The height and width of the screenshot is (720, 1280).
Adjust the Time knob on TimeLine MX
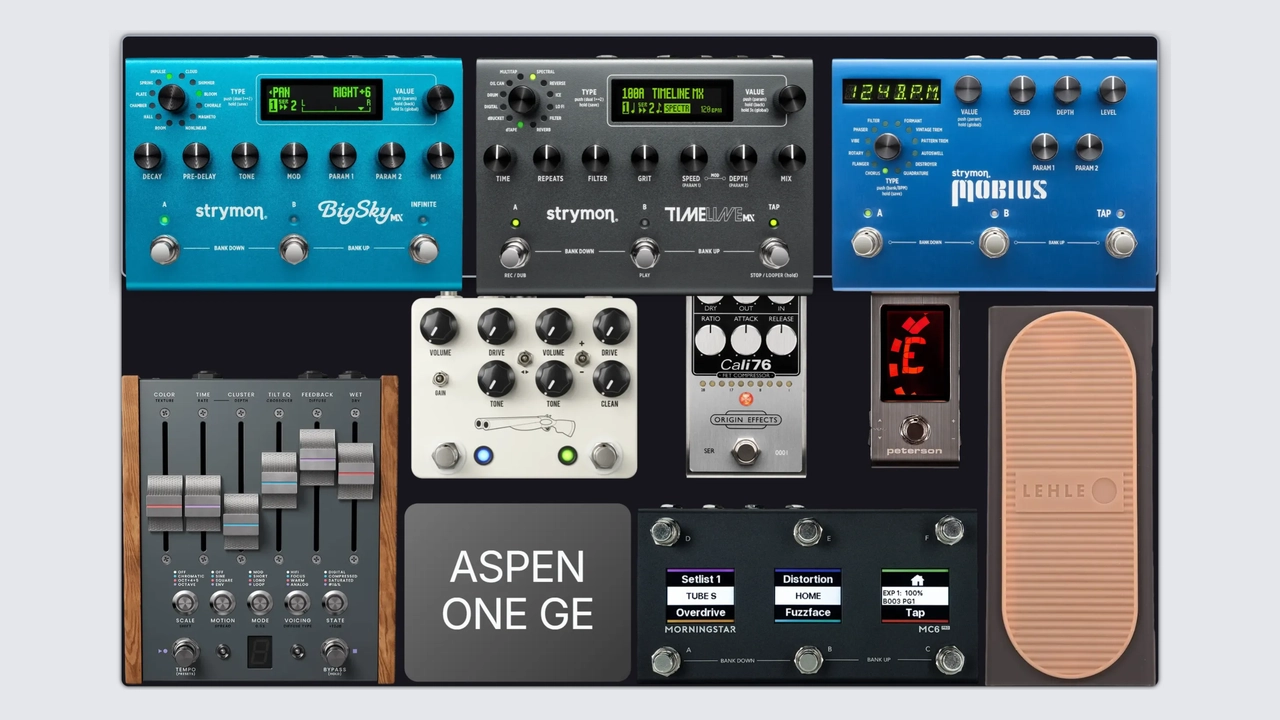coord(498,157)
